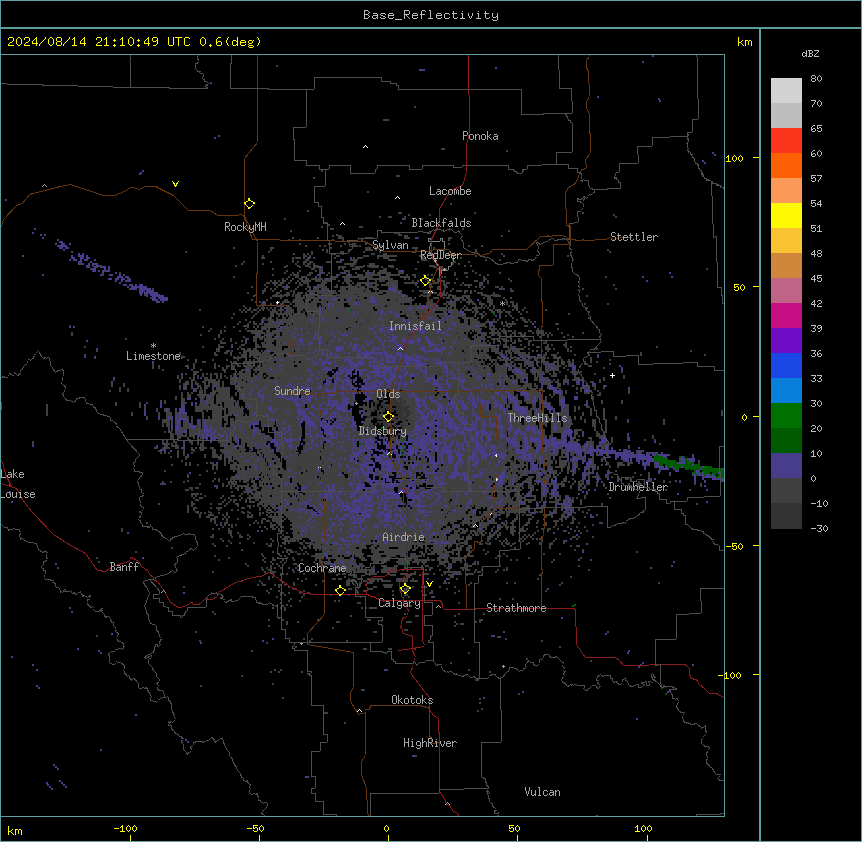Click the yellow diamond marker near RockyMH

[x=249, y=204]
